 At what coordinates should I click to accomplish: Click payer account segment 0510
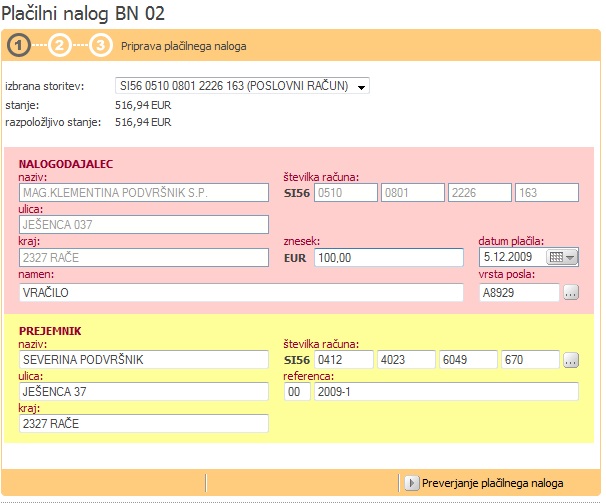coord(346,192)
